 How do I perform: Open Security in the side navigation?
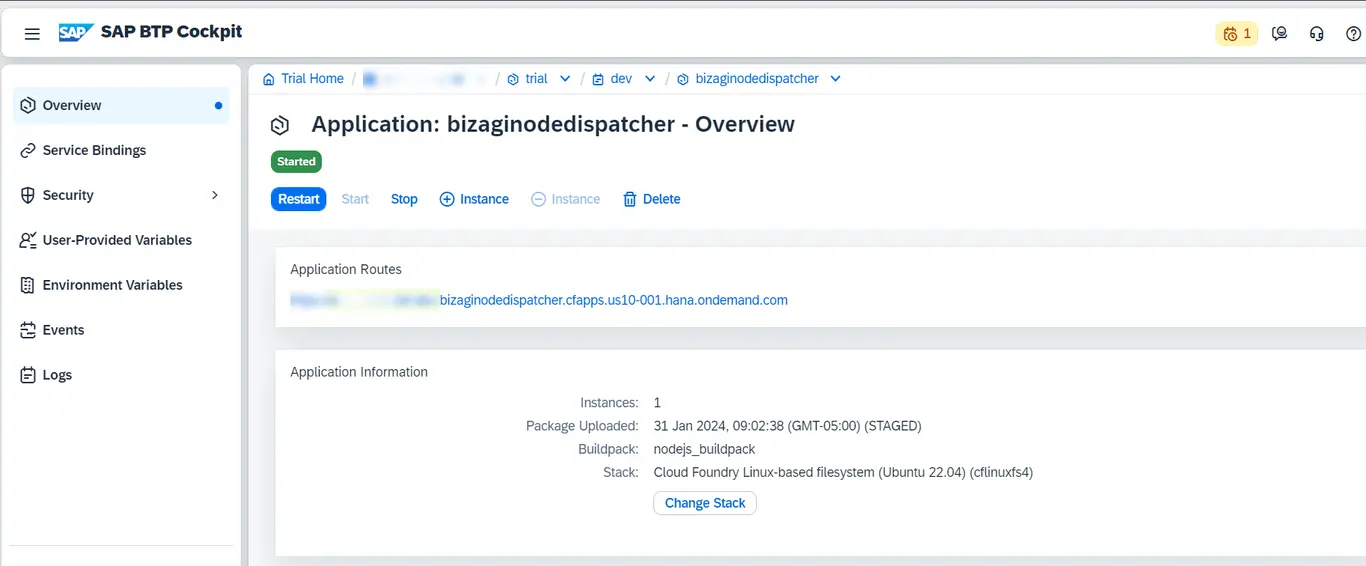121,195
